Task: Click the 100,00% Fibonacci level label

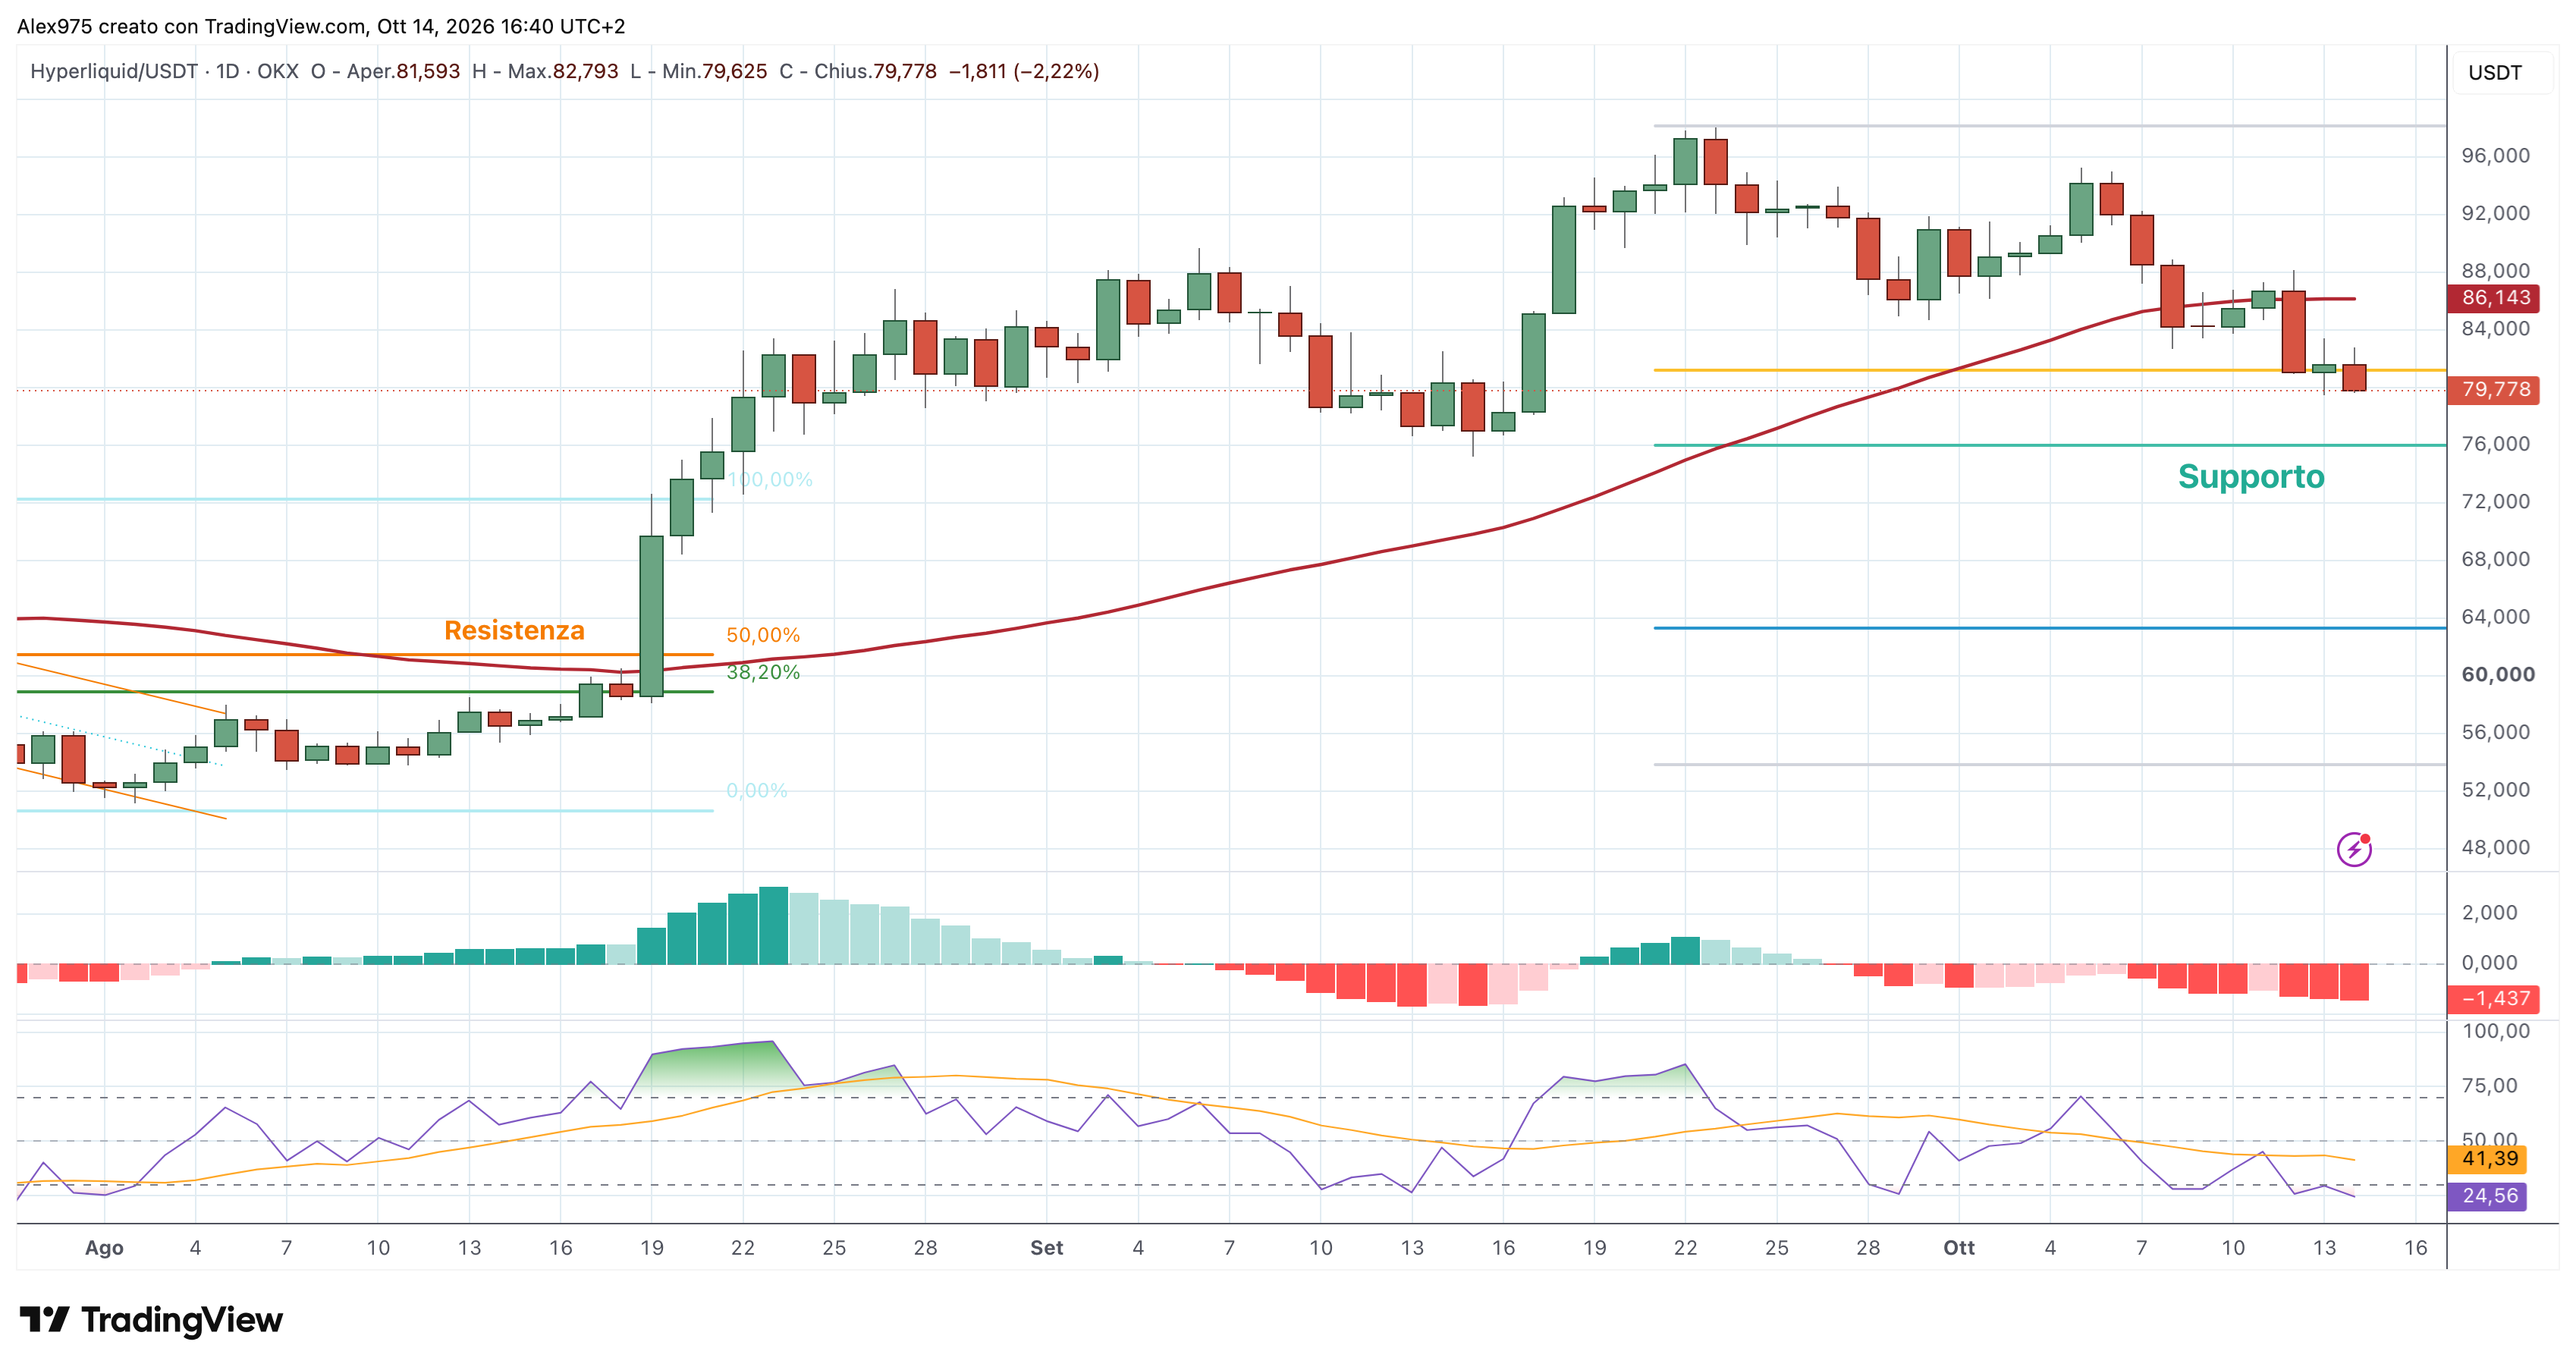Action: (x=770, y=480)
